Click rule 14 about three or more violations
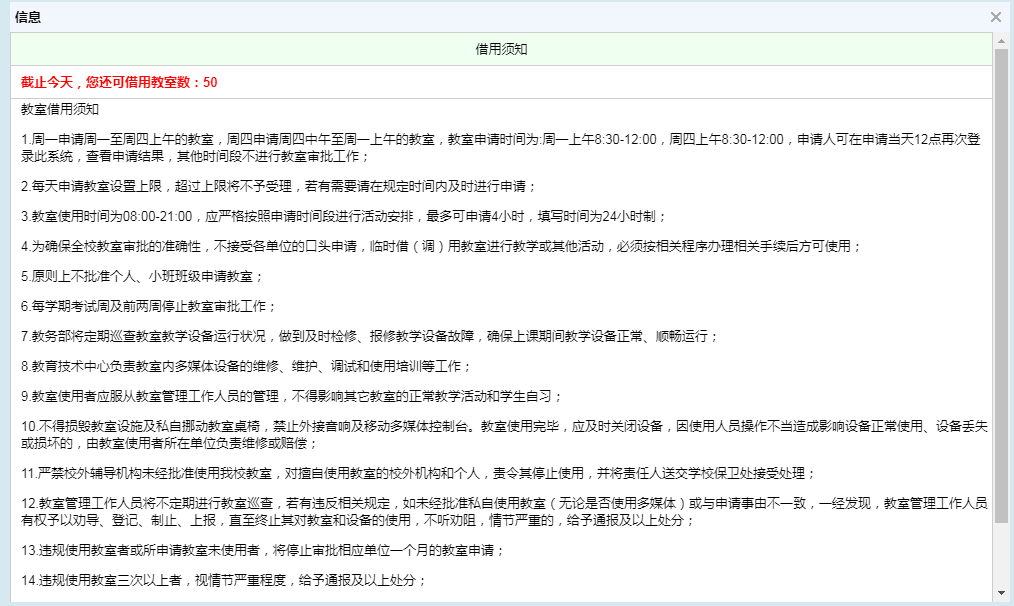 point(224,580)
